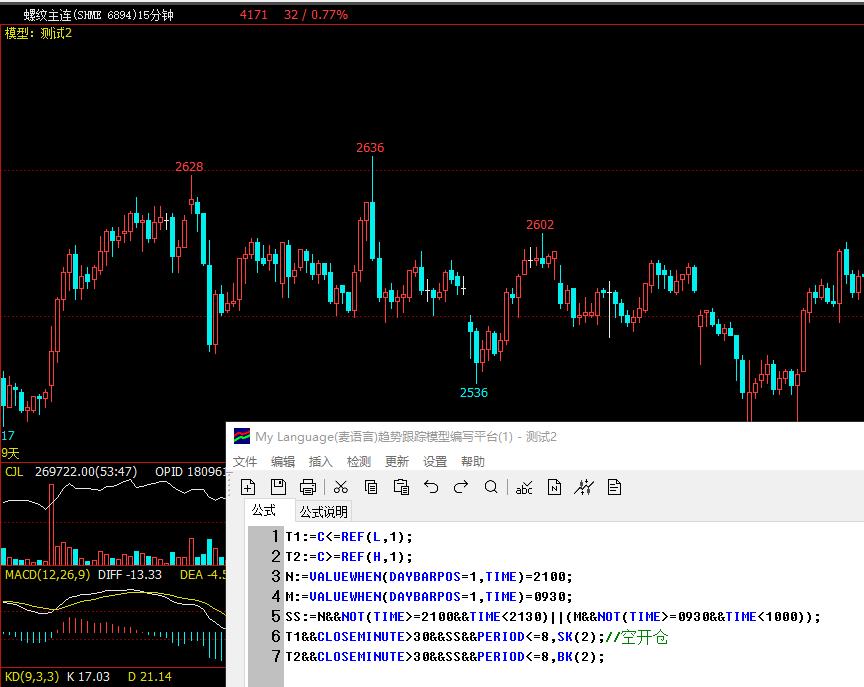Click the abc syntax check icon

(x=524, y=487)
